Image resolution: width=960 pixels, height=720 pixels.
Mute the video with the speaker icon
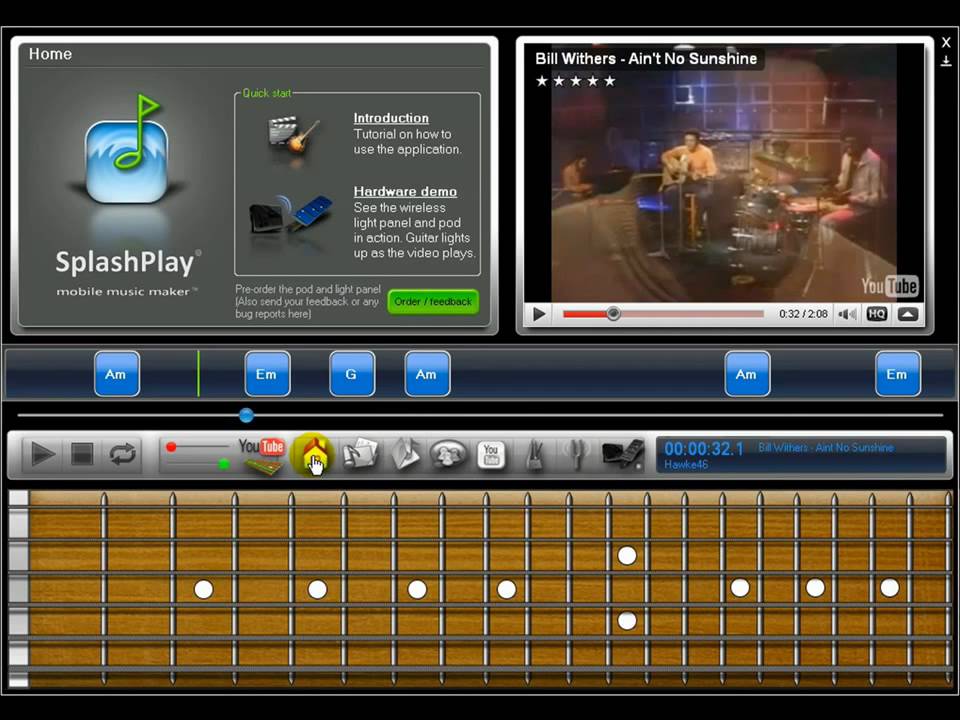[847, 314]
